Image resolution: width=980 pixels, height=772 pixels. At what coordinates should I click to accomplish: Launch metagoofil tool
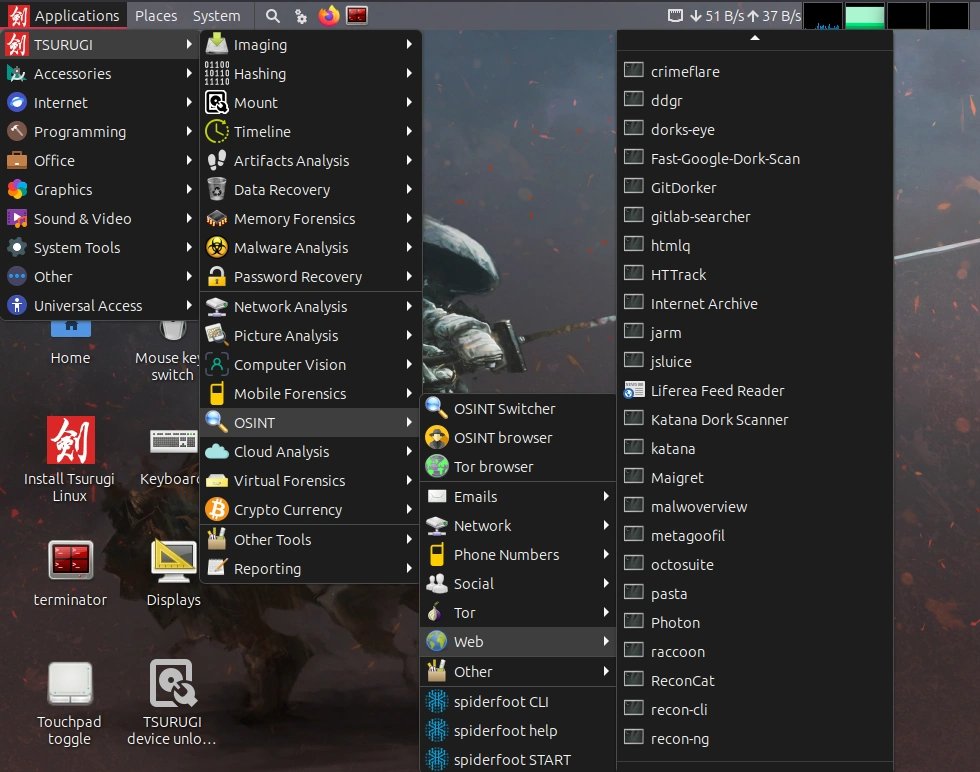point(754,536)
